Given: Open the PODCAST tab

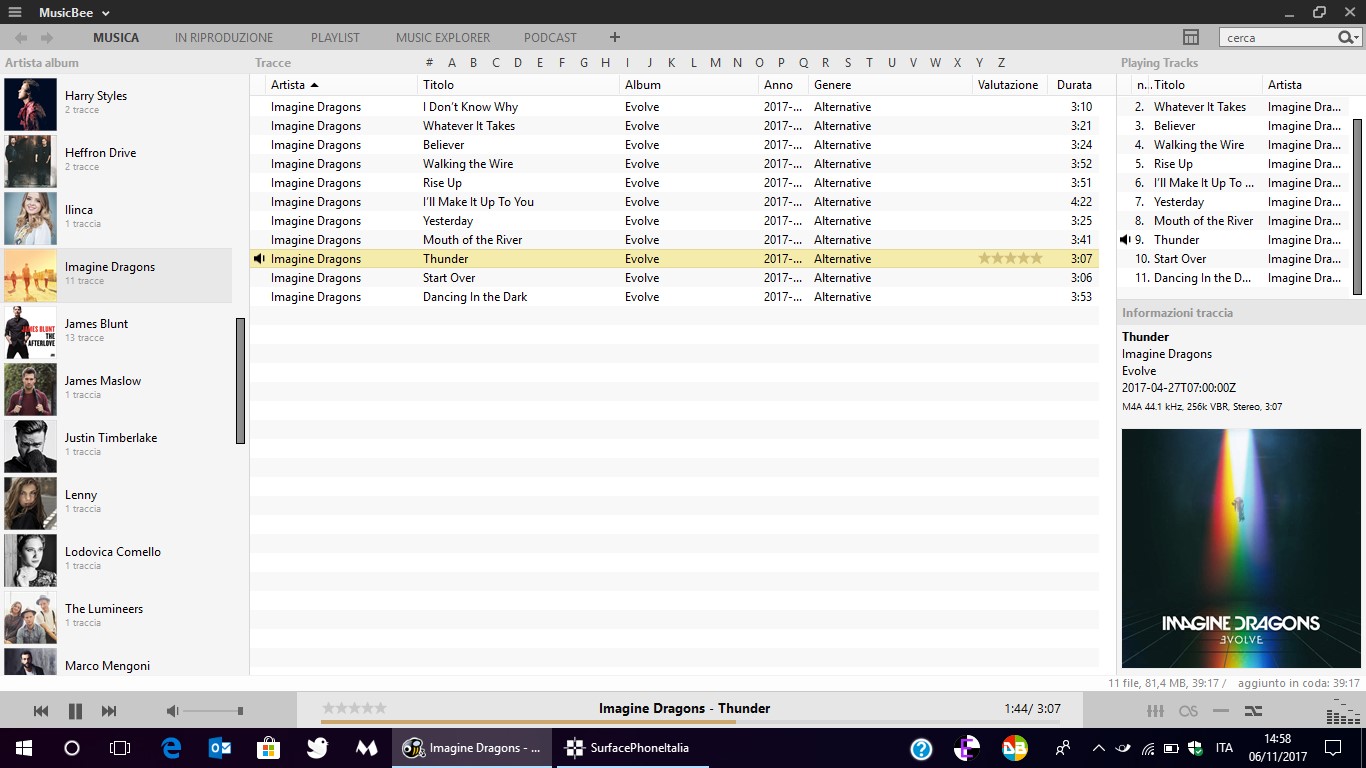Looking at the screenshot, I should click(x=550, y=38).
